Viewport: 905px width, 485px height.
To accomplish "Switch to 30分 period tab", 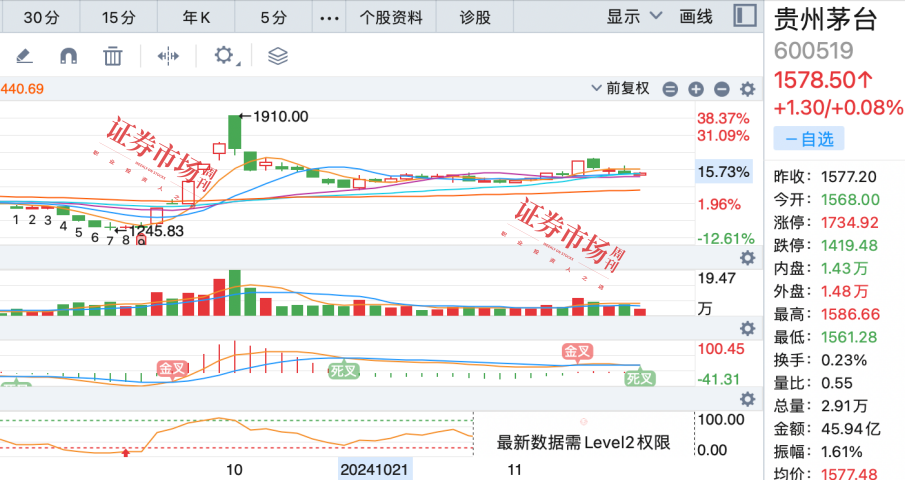I will tap(41, 17).
